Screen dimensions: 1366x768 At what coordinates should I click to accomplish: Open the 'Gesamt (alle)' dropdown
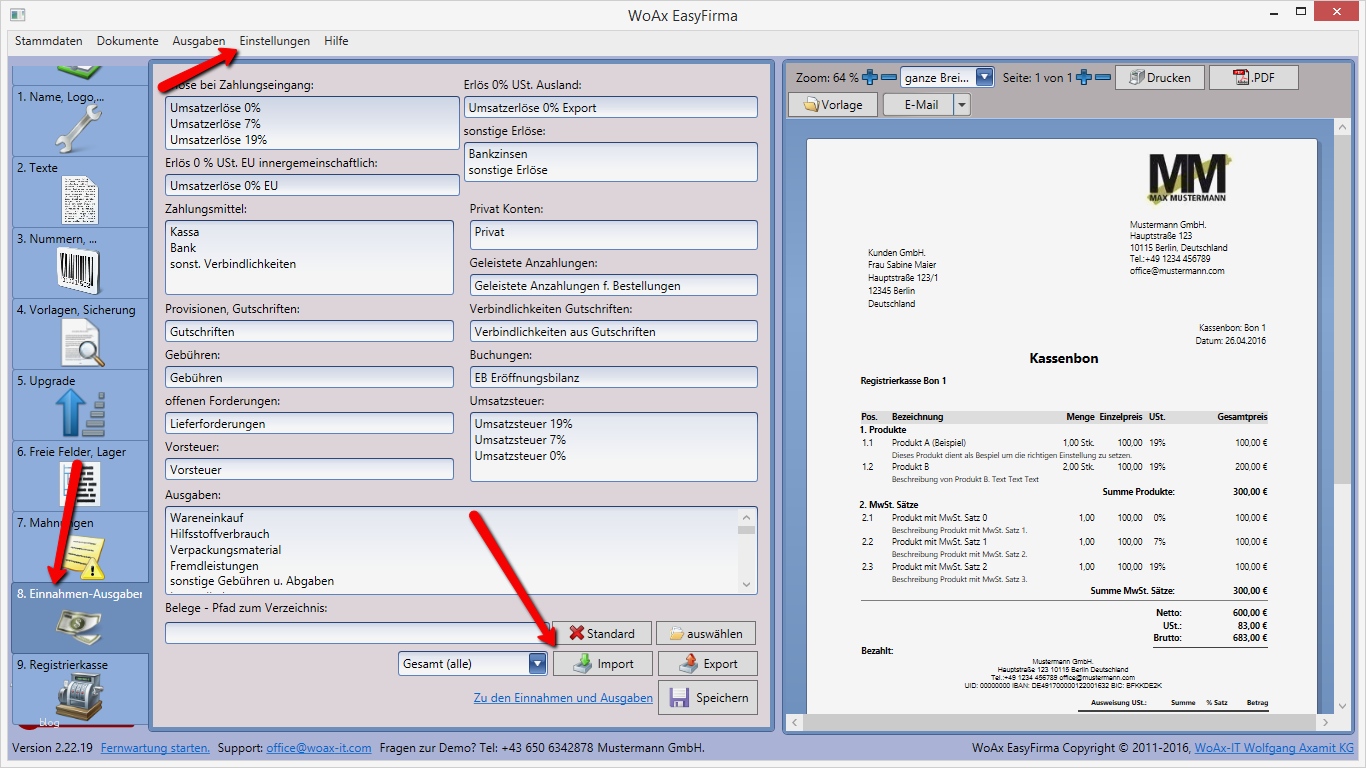pyautogui.click(x=538, y=663)
